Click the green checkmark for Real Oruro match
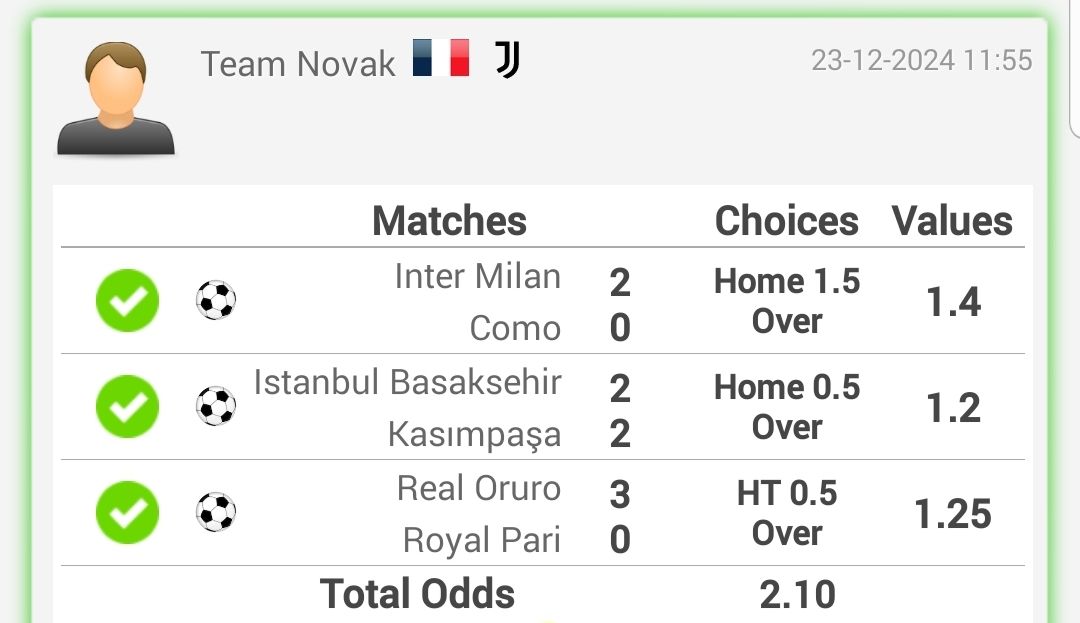The width and height of the screenshot is (1080, 623). coord(127,512)
